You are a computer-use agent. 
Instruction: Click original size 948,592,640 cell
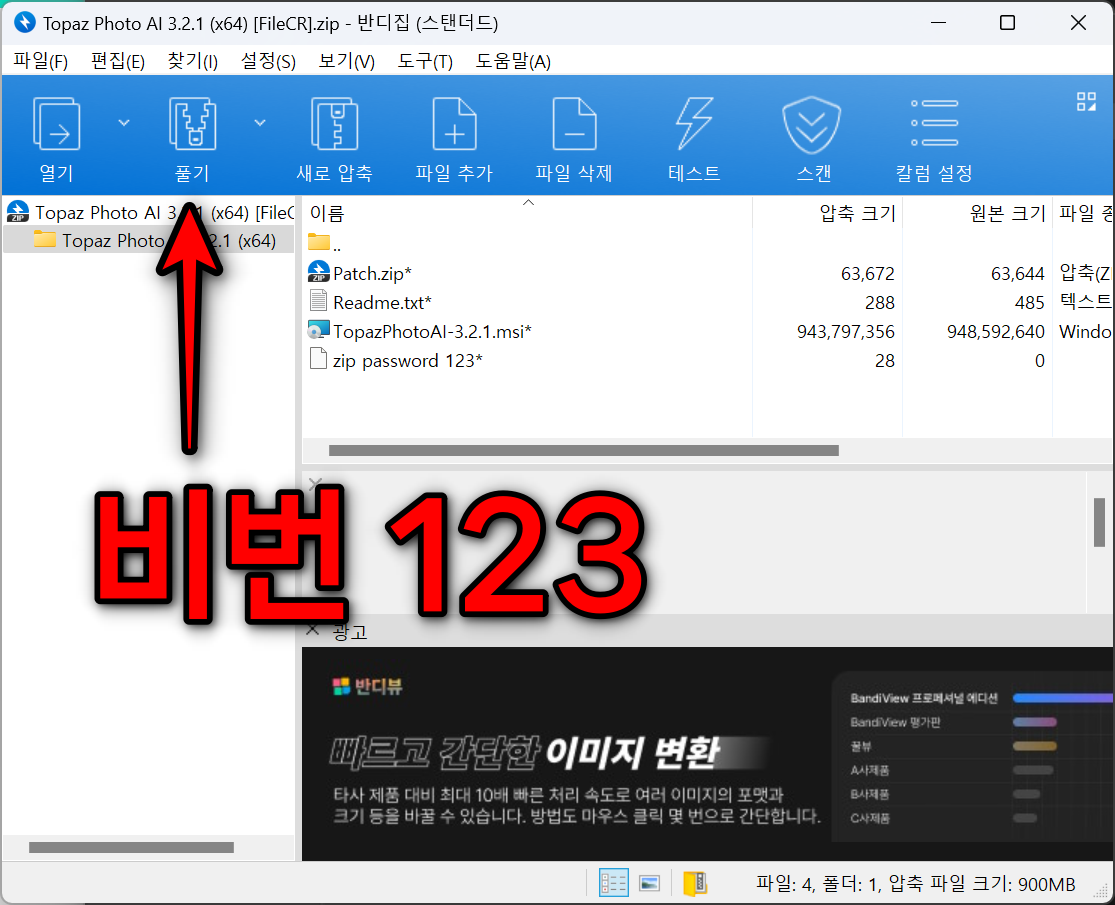[996, 332]
